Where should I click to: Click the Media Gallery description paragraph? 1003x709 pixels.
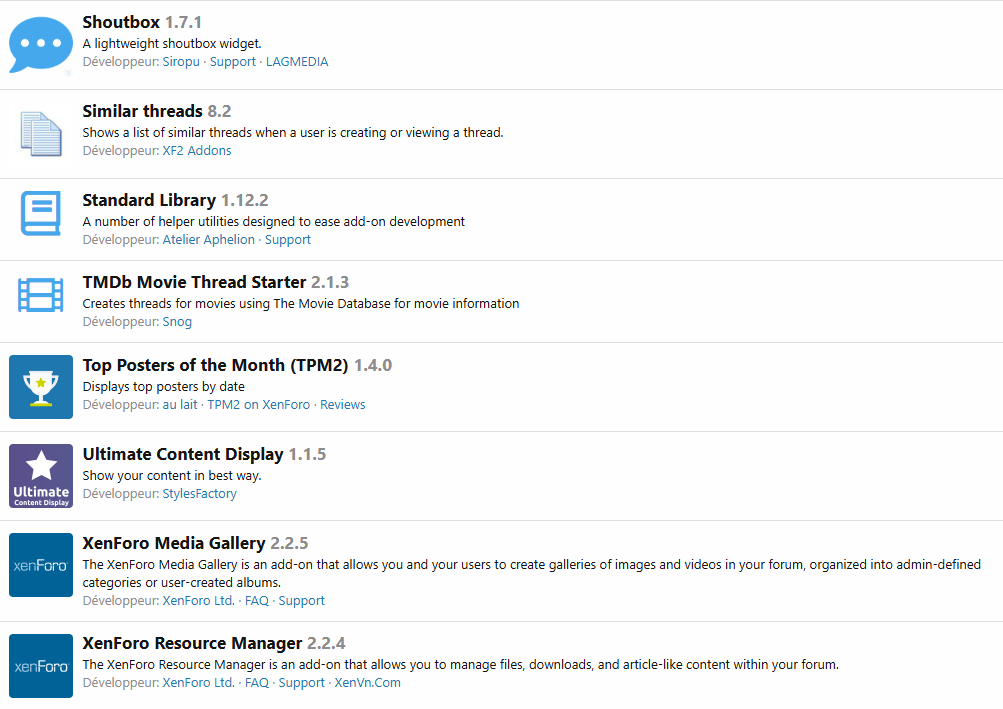[x=532, y=573]
